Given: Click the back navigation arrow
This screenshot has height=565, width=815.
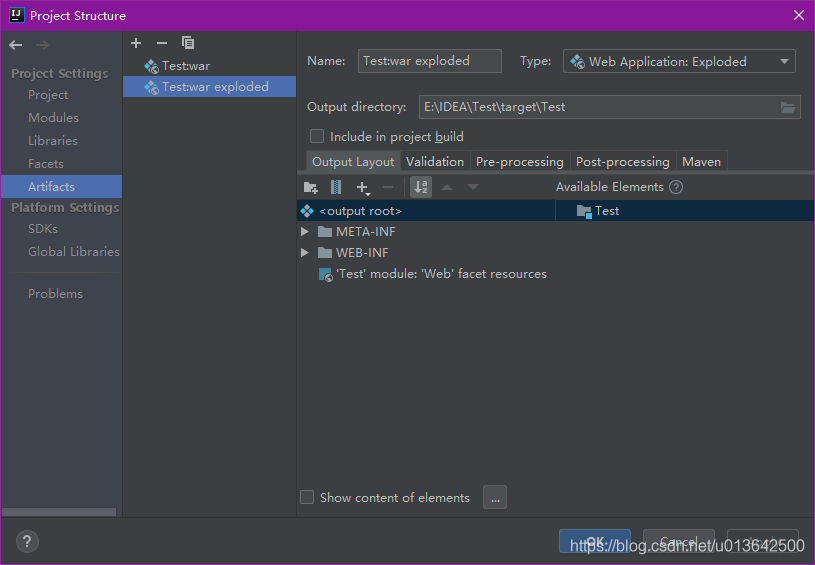Looking at the screenshot, I should [x=16, y=45].
